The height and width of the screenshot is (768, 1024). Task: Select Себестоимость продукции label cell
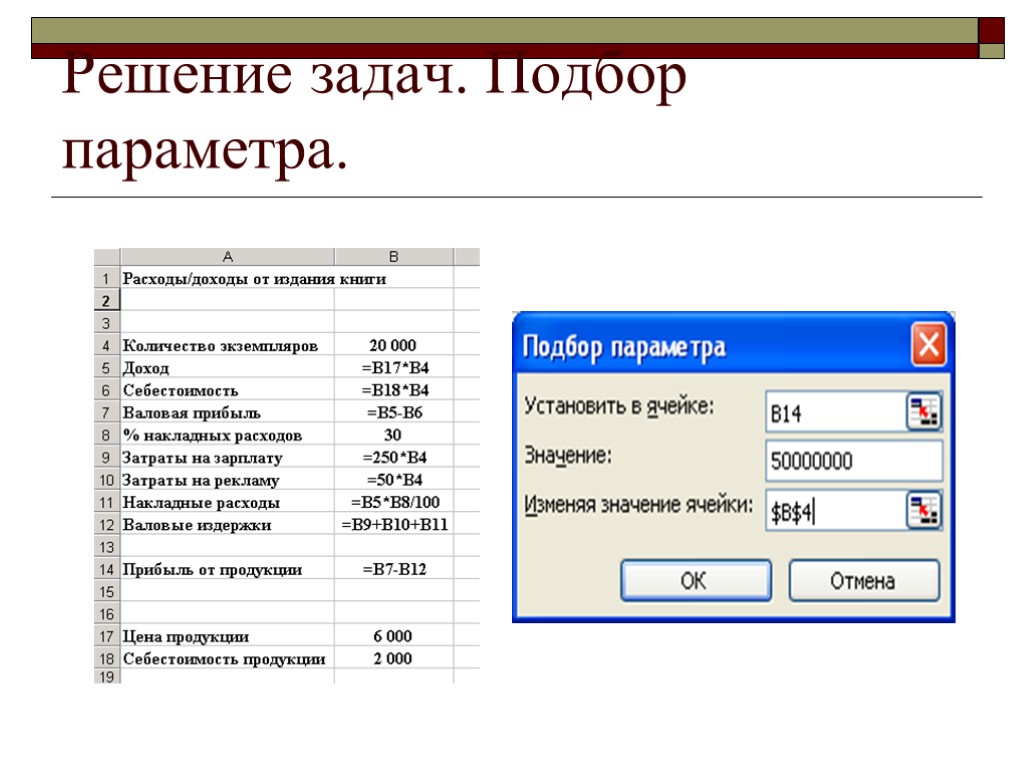[227, 658]
